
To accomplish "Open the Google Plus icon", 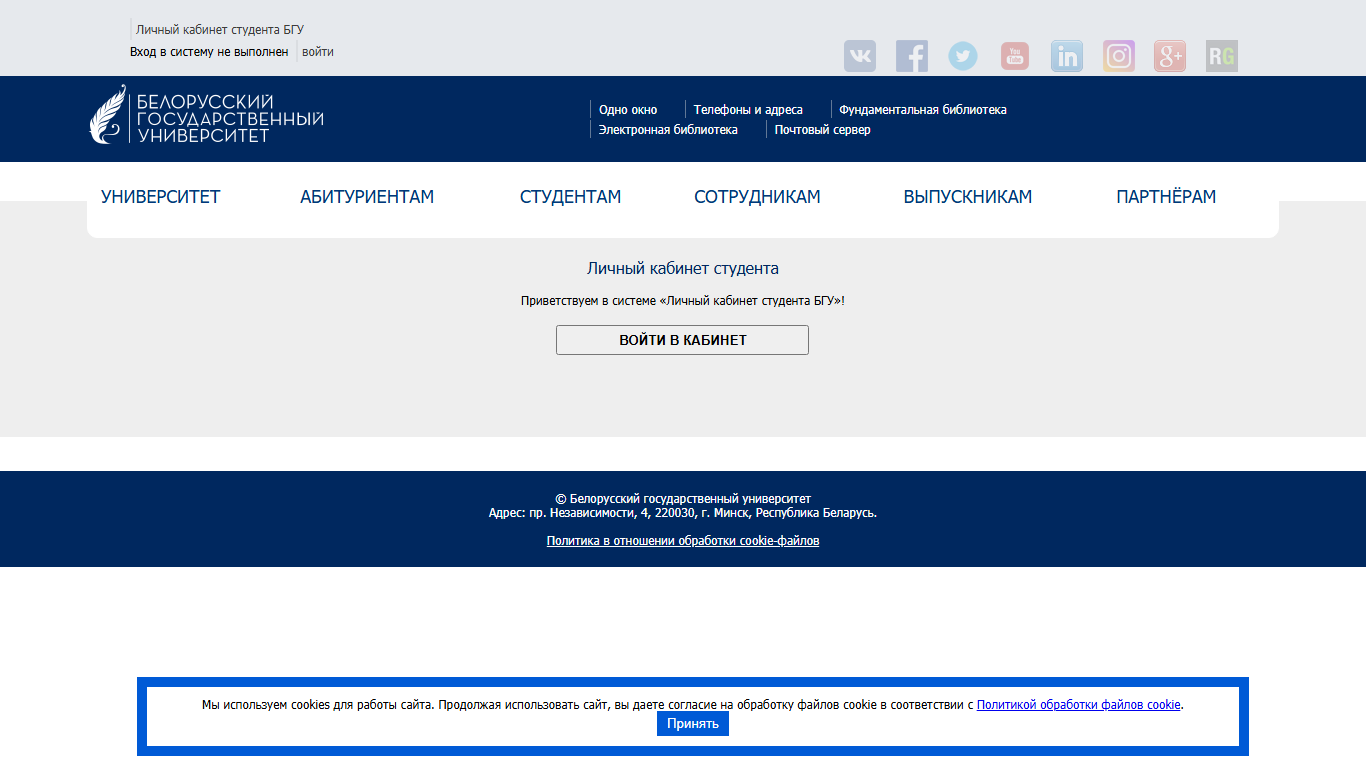I will tap(1170, 56).
